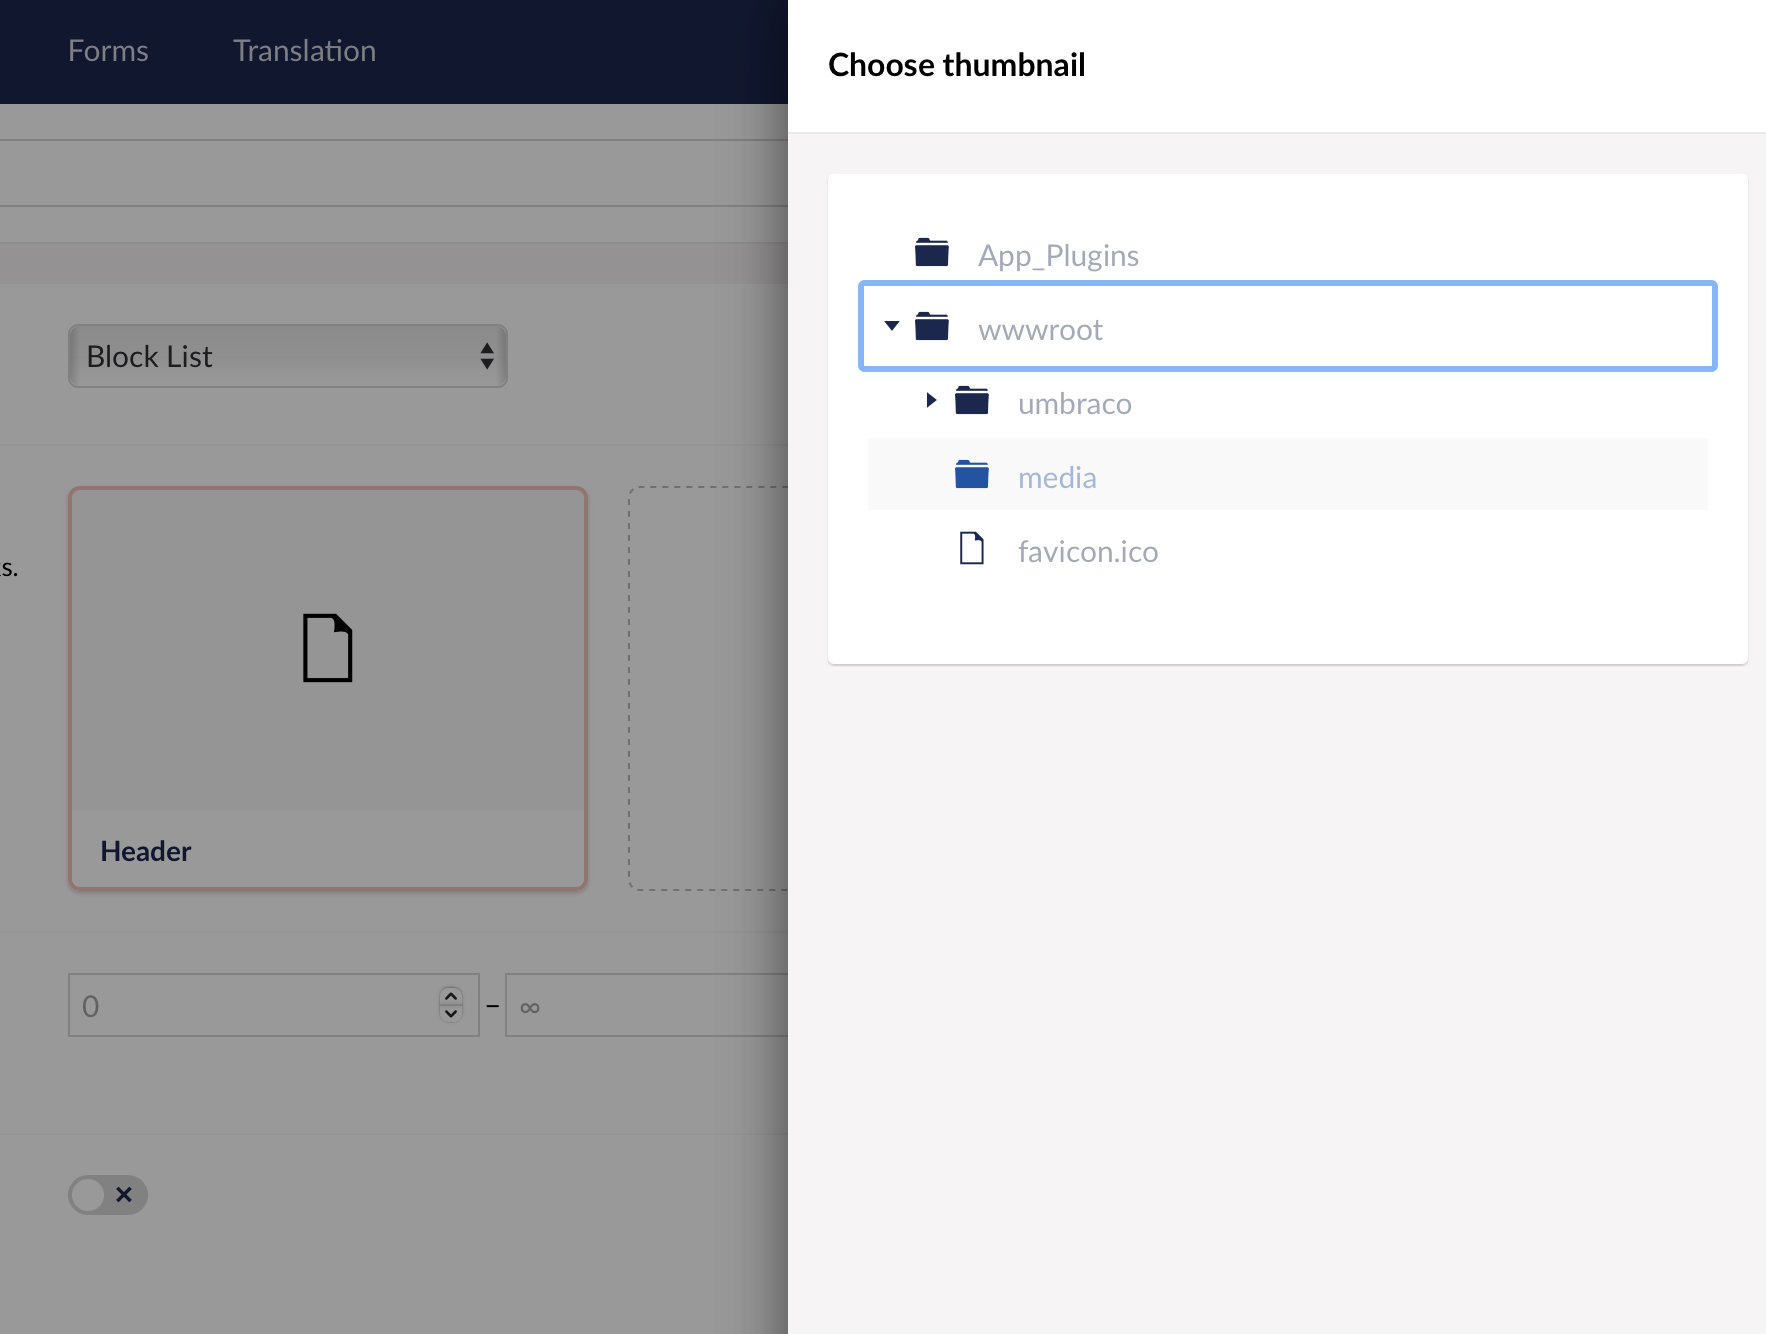The height and width of the screenshot is (1334, 1766).
Task: Click the wwwroot folder icon
Action: 934,327
